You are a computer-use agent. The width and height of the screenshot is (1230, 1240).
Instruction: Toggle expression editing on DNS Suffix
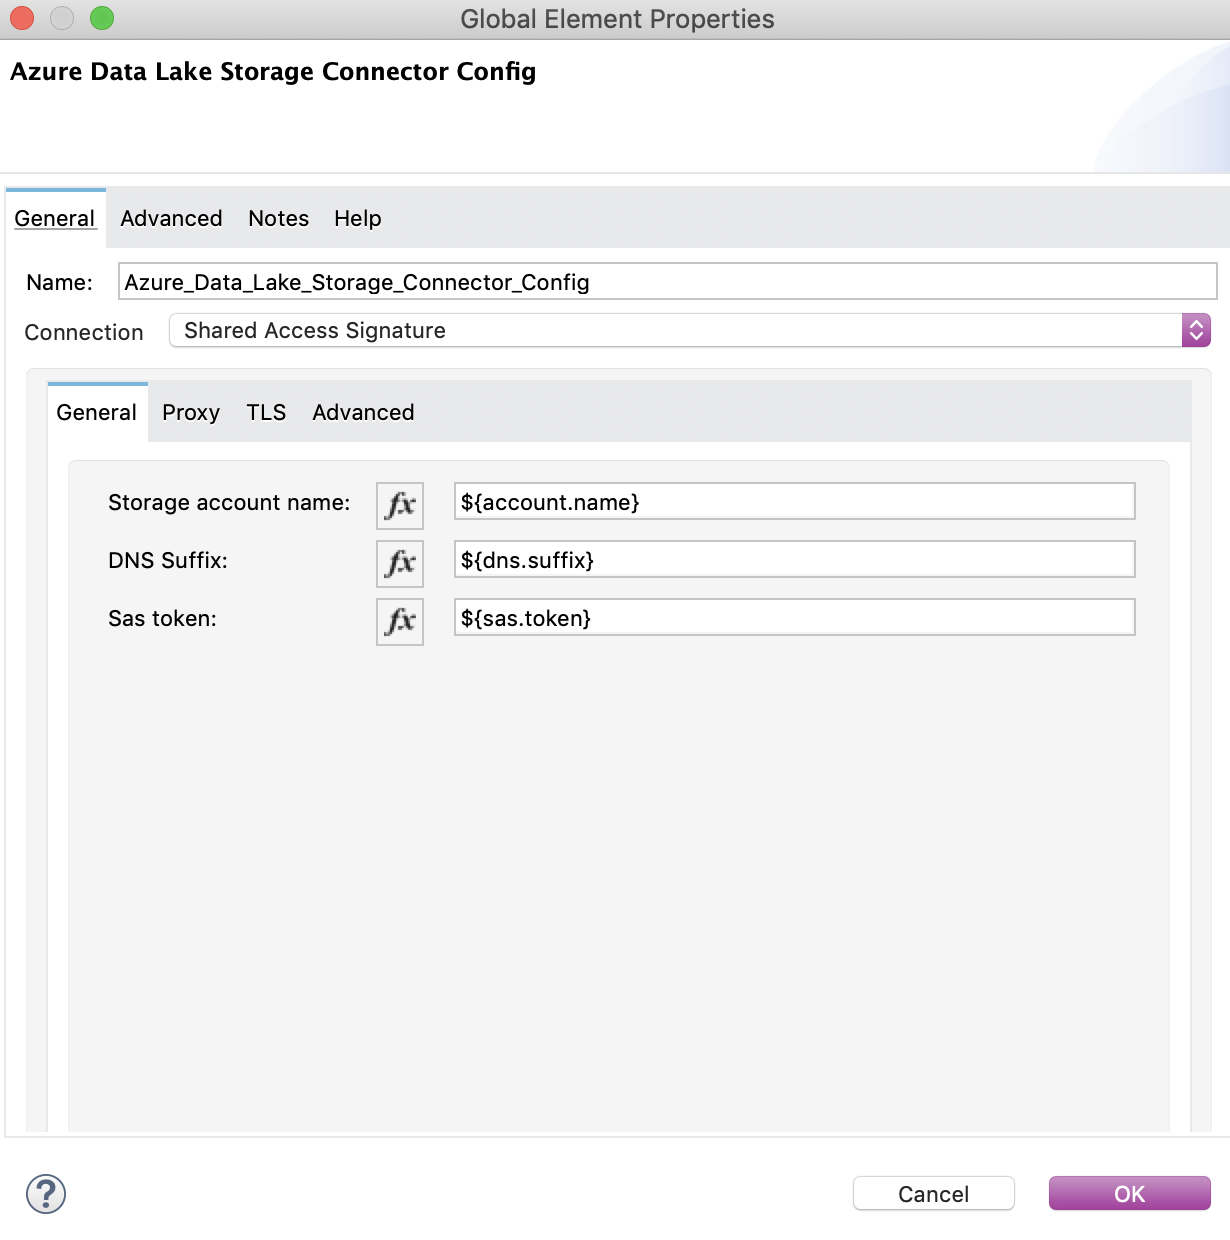point(399,563)
